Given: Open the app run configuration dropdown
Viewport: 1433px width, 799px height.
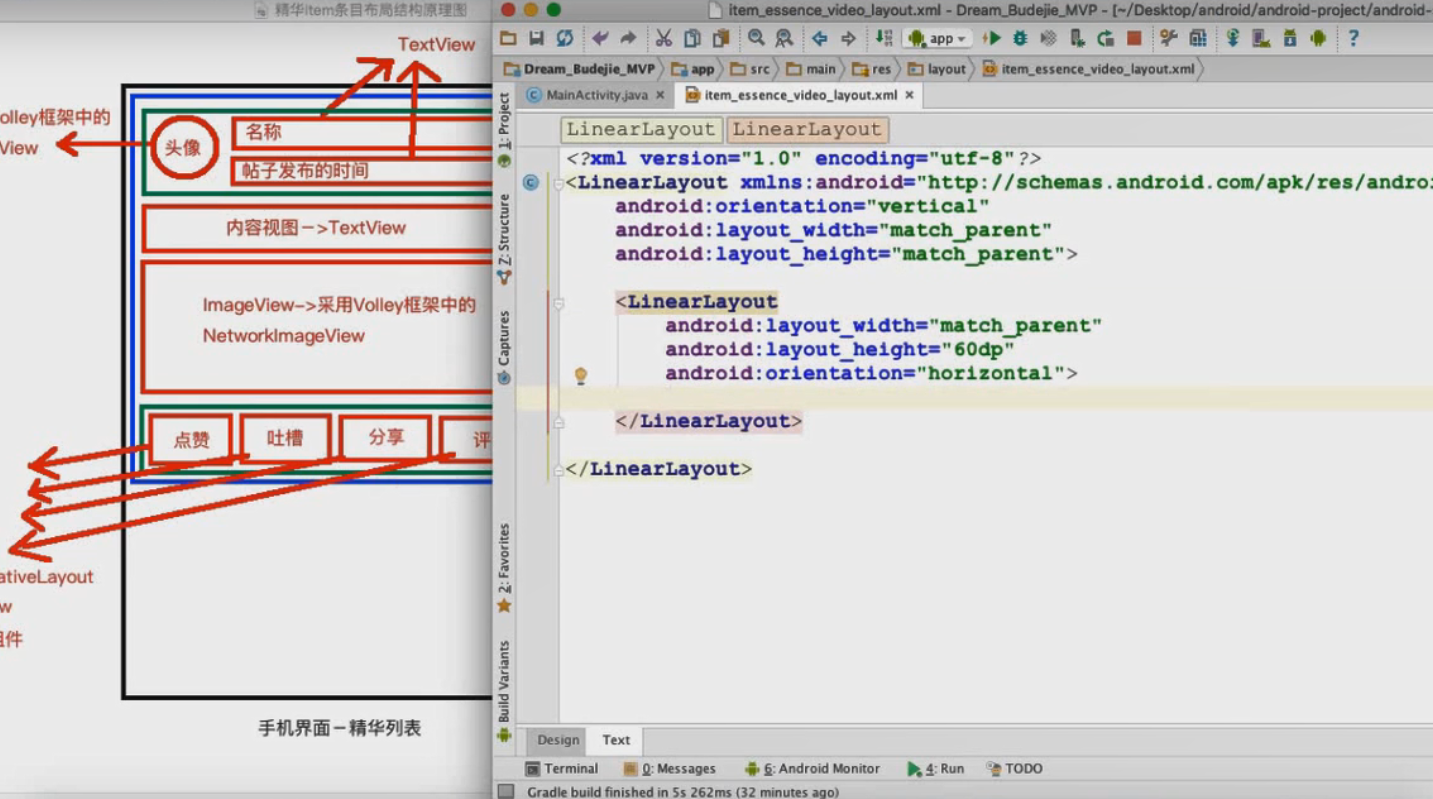Looking at the screenshot, I should [938, 38].
